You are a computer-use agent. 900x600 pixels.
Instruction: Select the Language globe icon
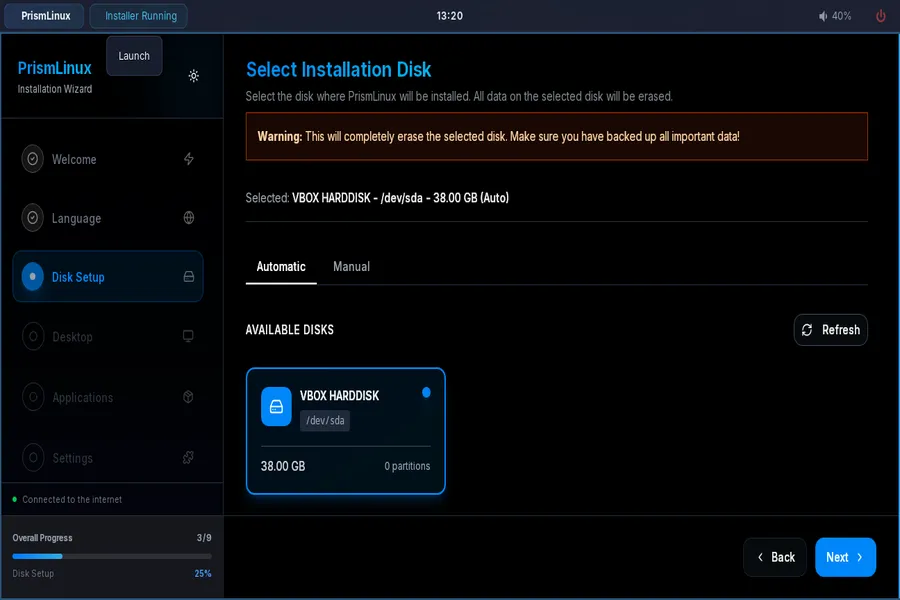coord(188,218)
